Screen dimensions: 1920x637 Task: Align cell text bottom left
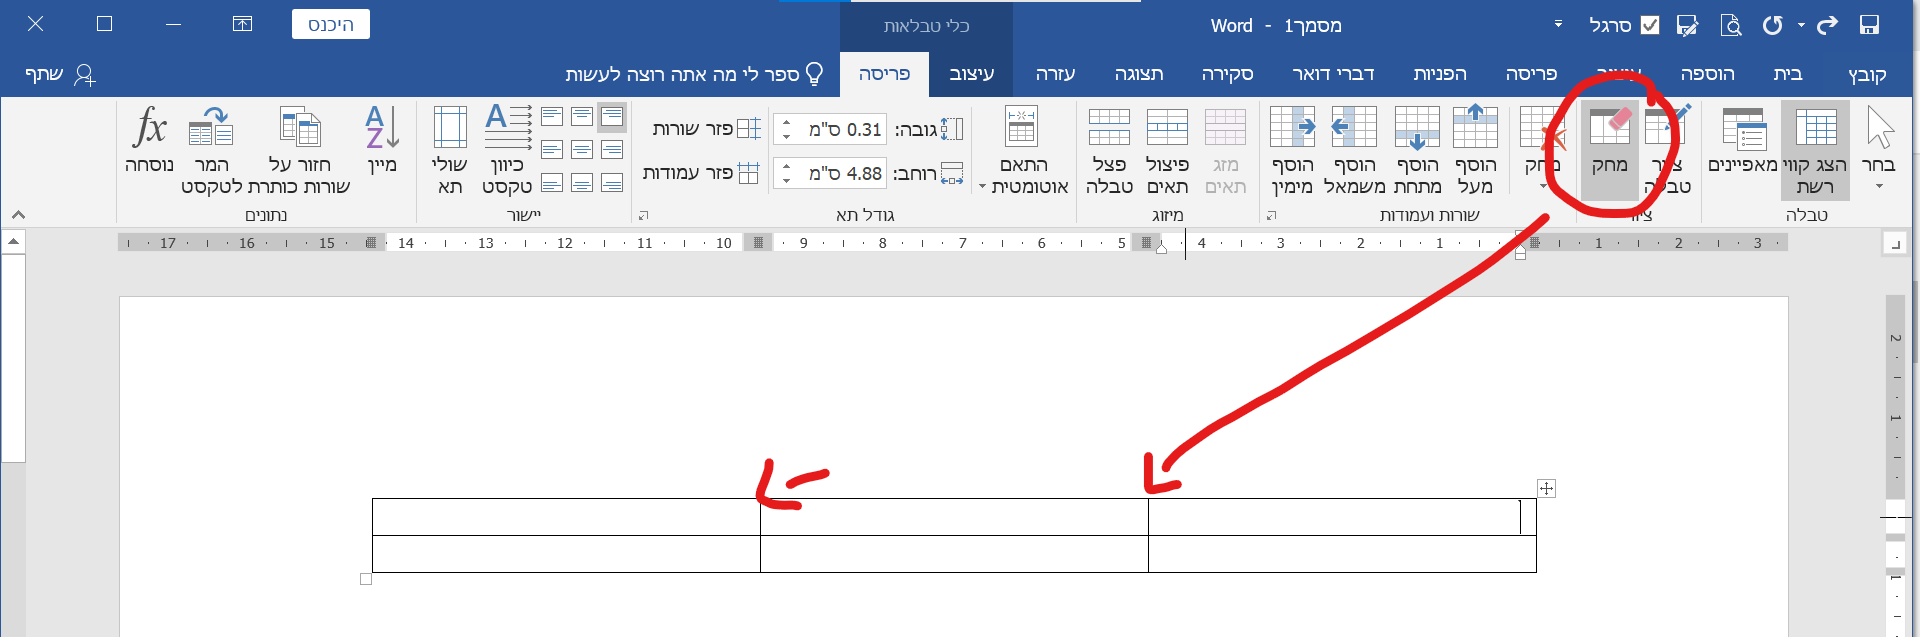552,183
